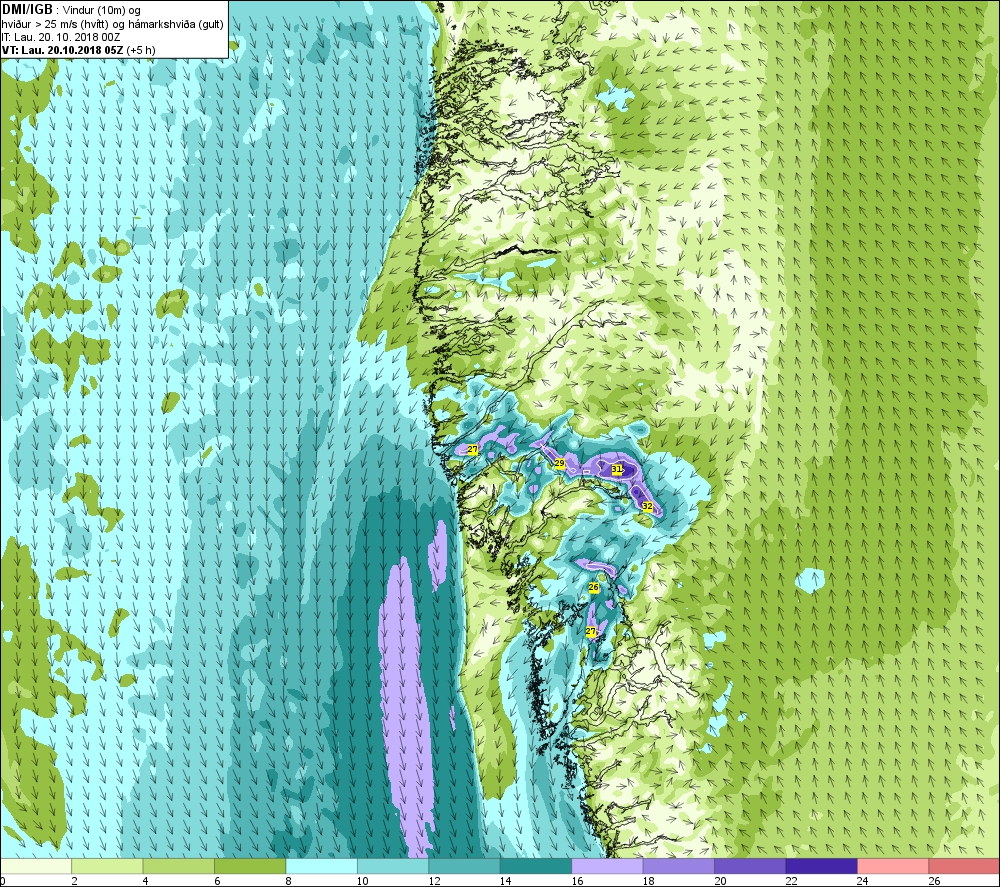The width and height of the screenshot is (1000, 887).
Task: Pick the pale cream 0–2 legend swatch
Action: click(36, 866)
